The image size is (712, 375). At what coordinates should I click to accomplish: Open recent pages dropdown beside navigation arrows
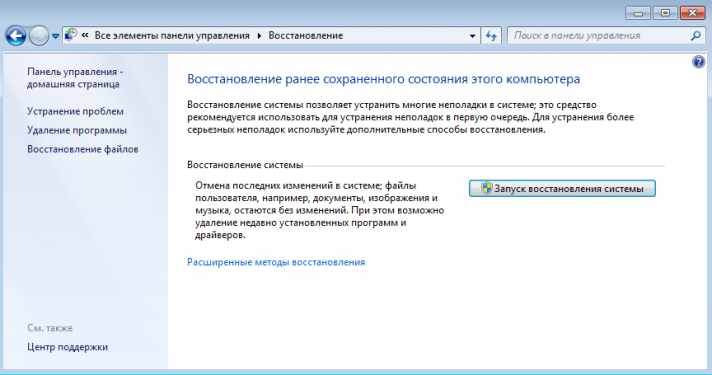[x=55, y=36]
